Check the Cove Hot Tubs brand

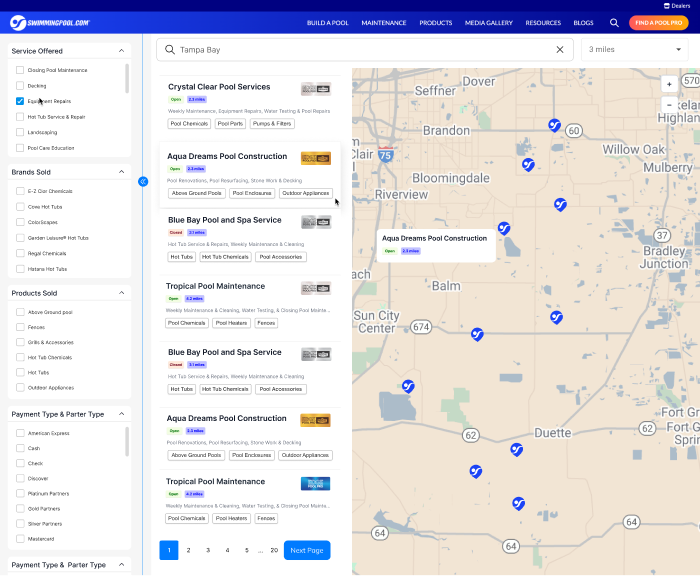click(x=20, y=207)
